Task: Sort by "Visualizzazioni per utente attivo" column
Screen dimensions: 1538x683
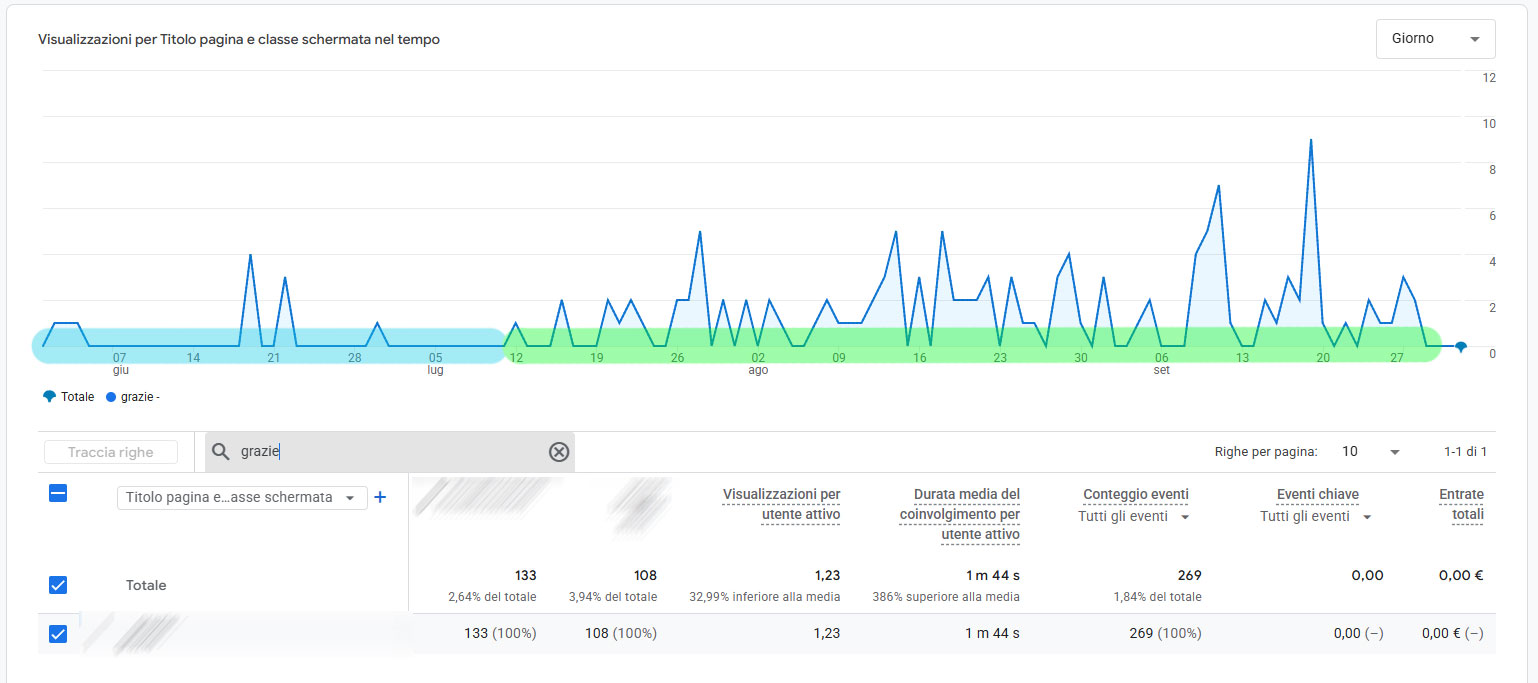Action: coord(781,504)
